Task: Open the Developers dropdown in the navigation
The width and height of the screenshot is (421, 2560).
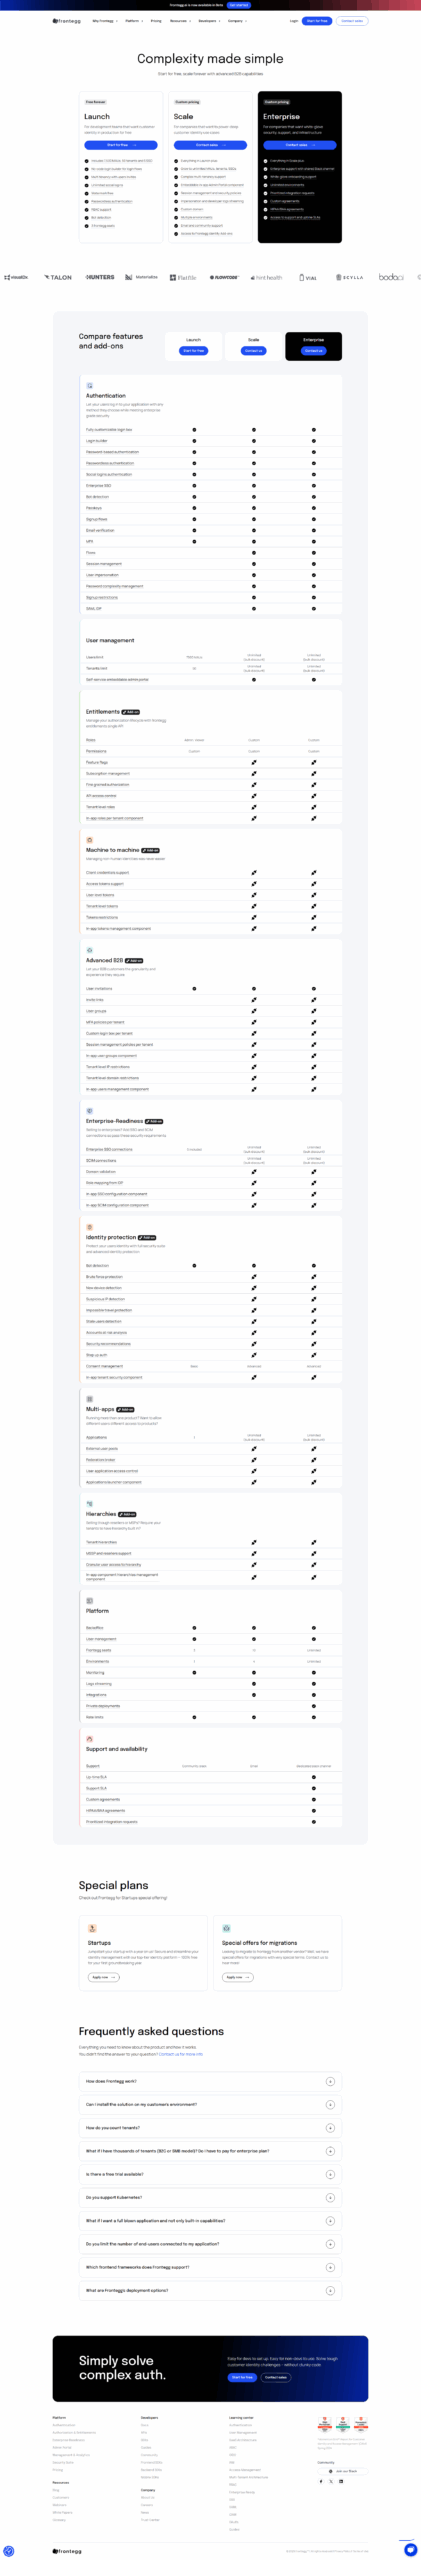Action: 208,20
